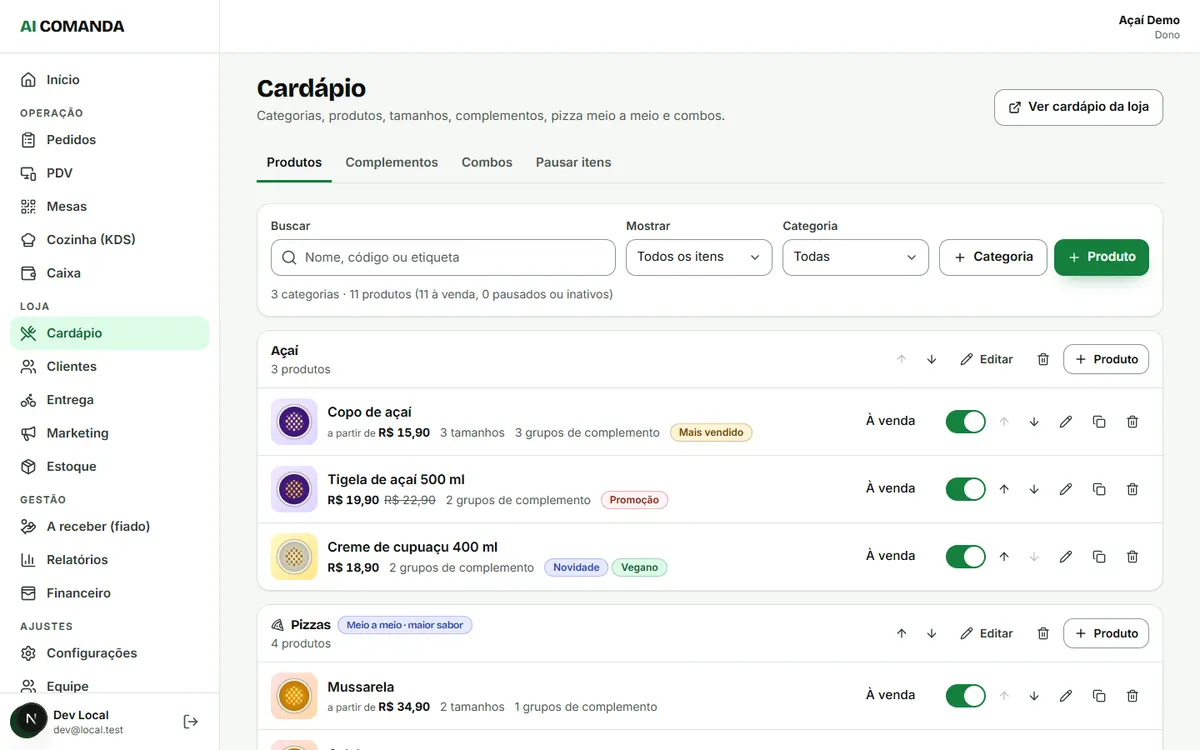Add a product to the Açaí category
This screenshot has height=750, width=1200.
1106,359
